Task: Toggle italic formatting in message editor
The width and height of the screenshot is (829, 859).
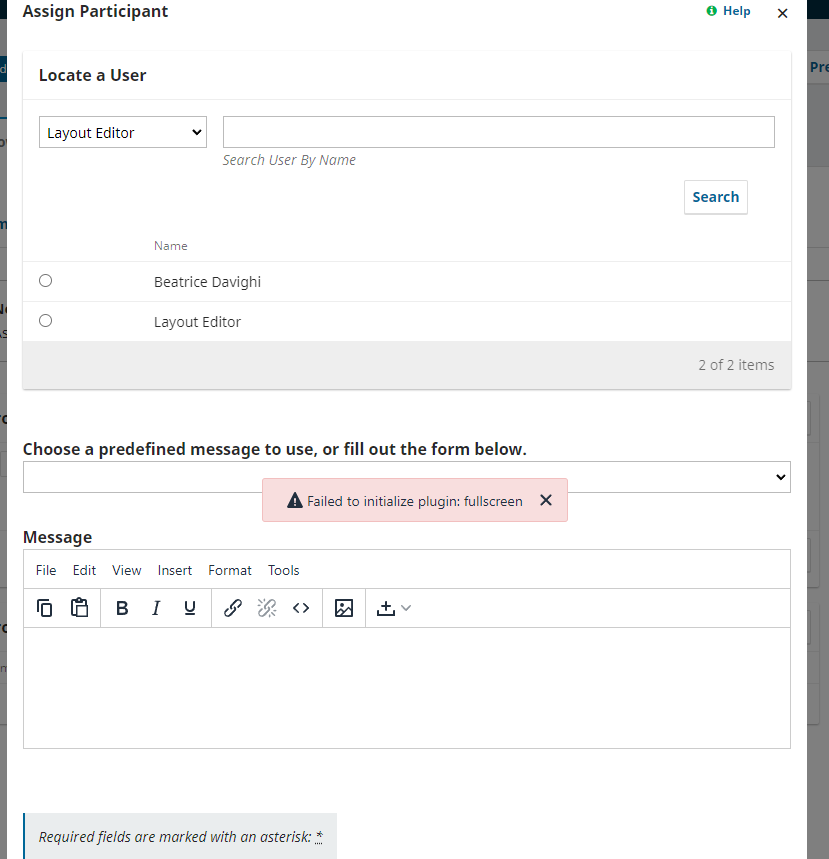Action: point(156,608)
